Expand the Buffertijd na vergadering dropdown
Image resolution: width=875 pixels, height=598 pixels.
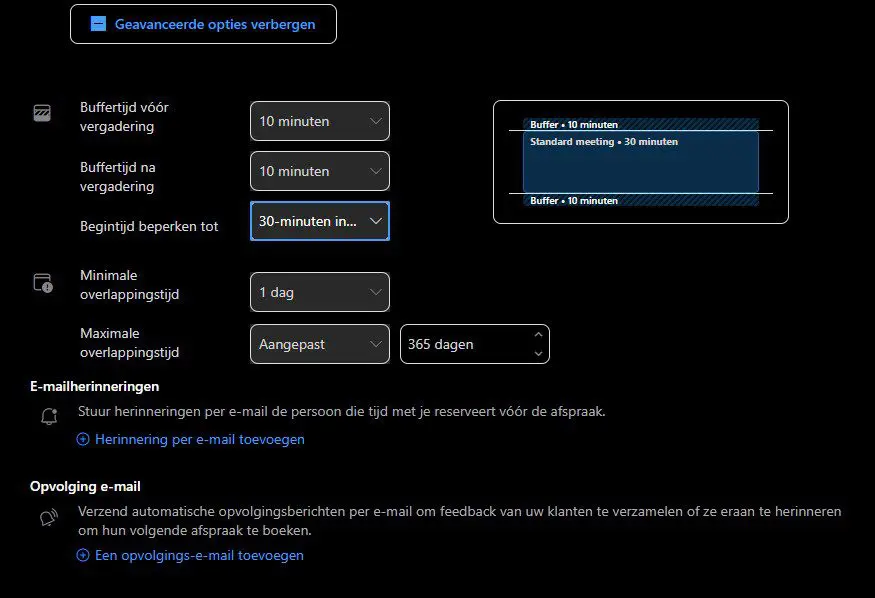pyautogui.click(x=319, y=171)
